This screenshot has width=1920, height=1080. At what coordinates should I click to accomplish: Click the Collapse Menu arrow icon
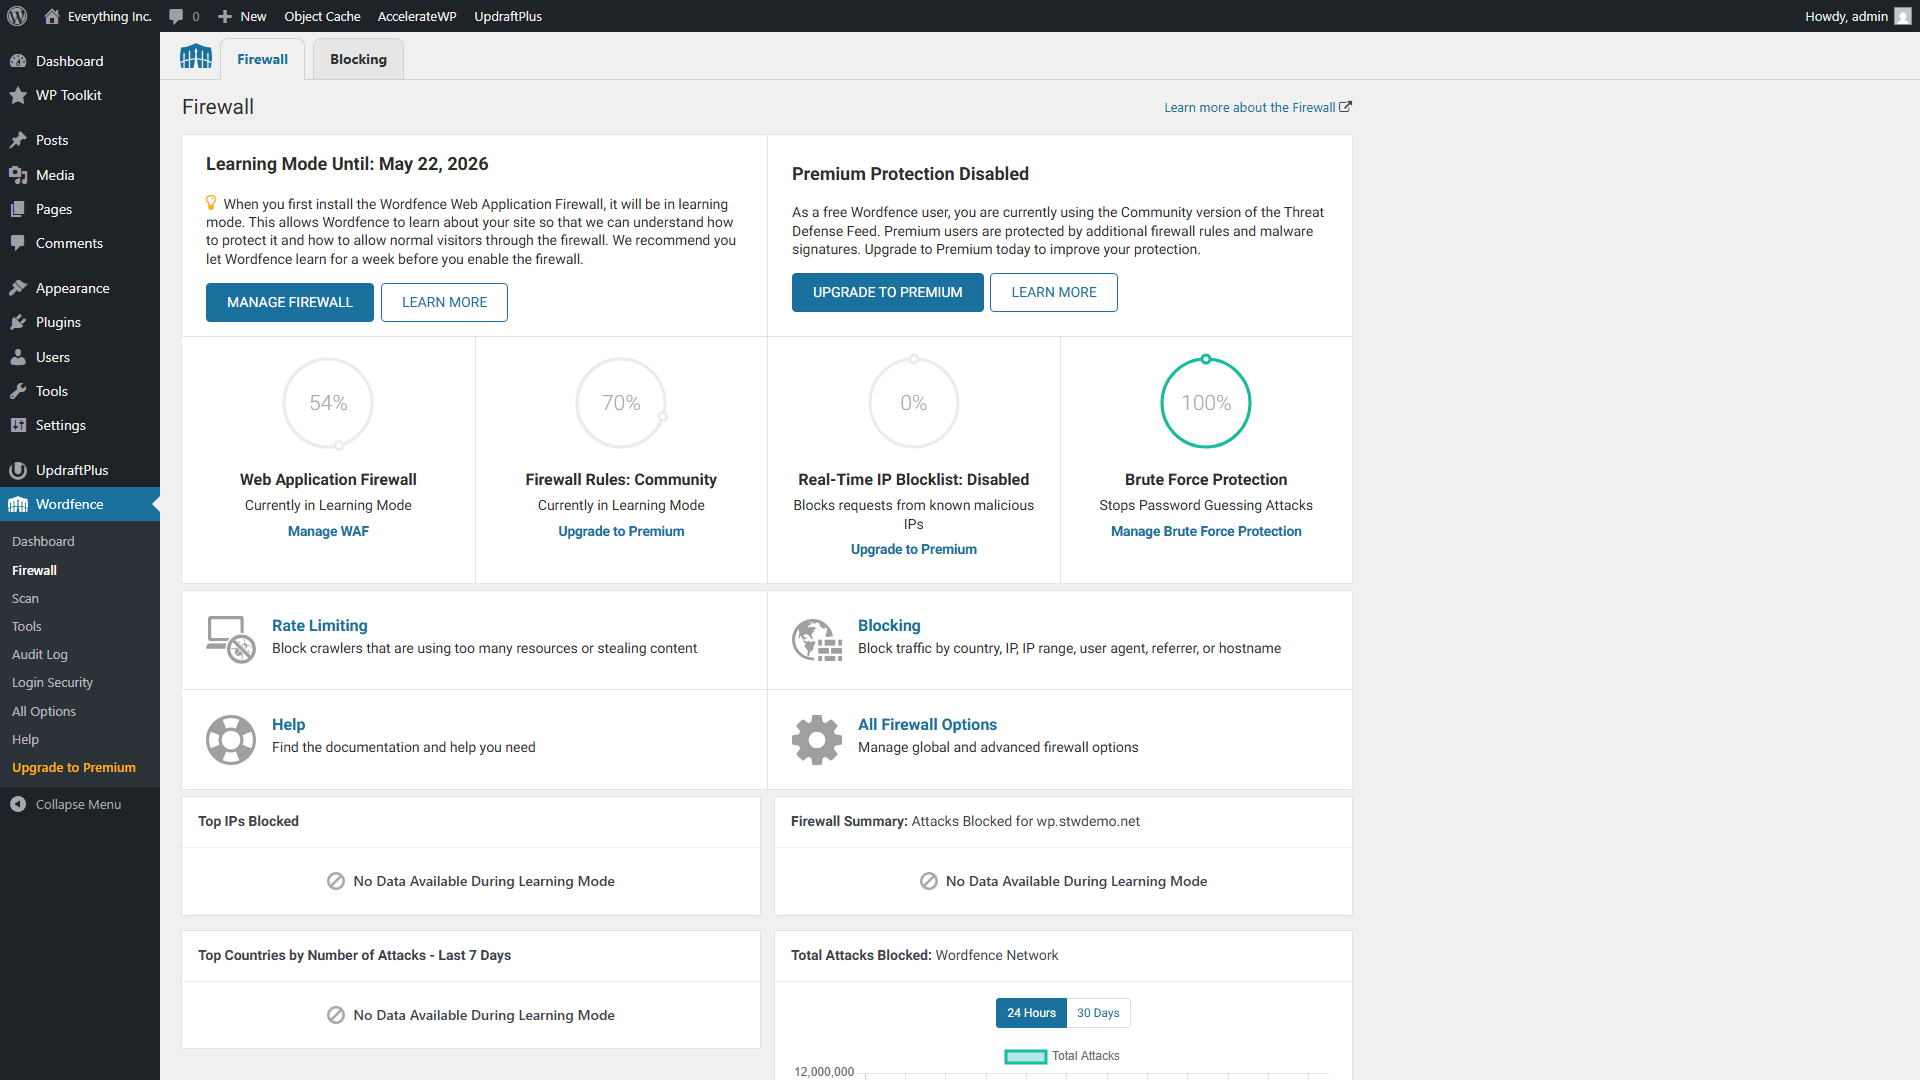(x=18, y=804)
